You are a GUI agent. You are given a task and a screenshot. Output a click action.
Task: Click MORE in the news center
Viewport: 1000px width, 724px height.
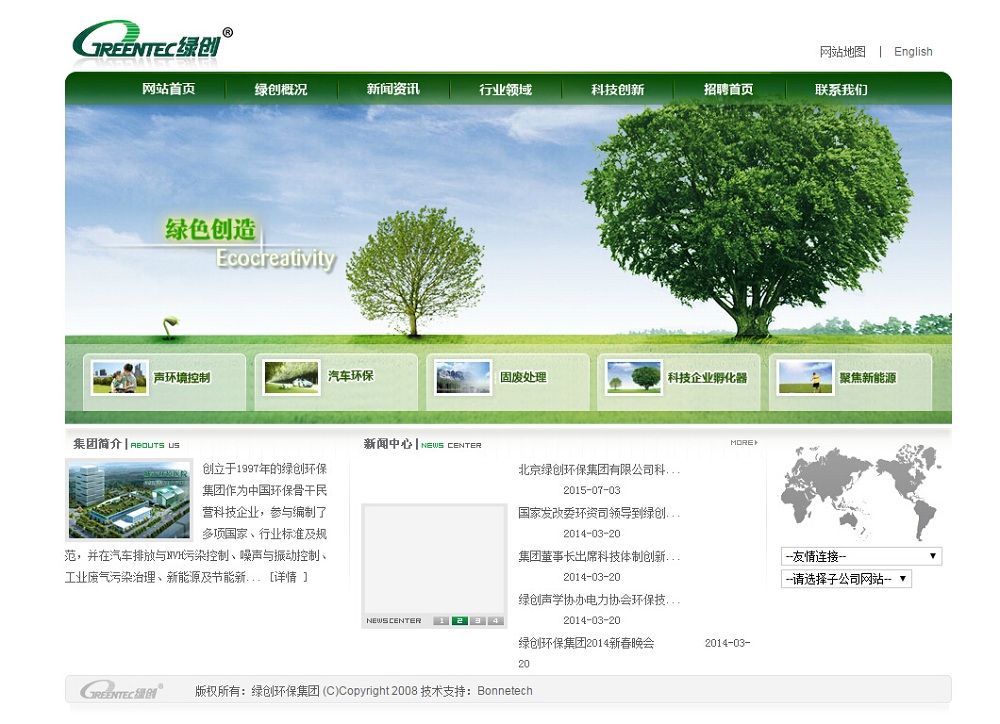coord(744,442)
